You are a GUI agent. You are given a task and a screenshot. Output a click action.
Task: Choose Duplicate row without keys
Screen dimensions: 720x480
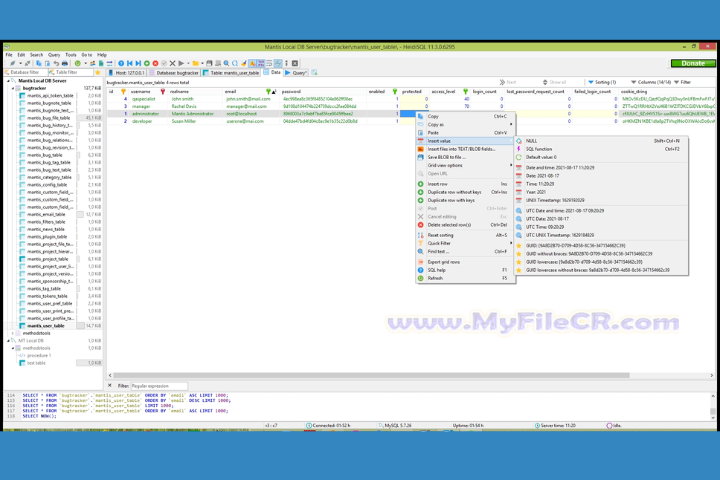(x=465, y=192)
